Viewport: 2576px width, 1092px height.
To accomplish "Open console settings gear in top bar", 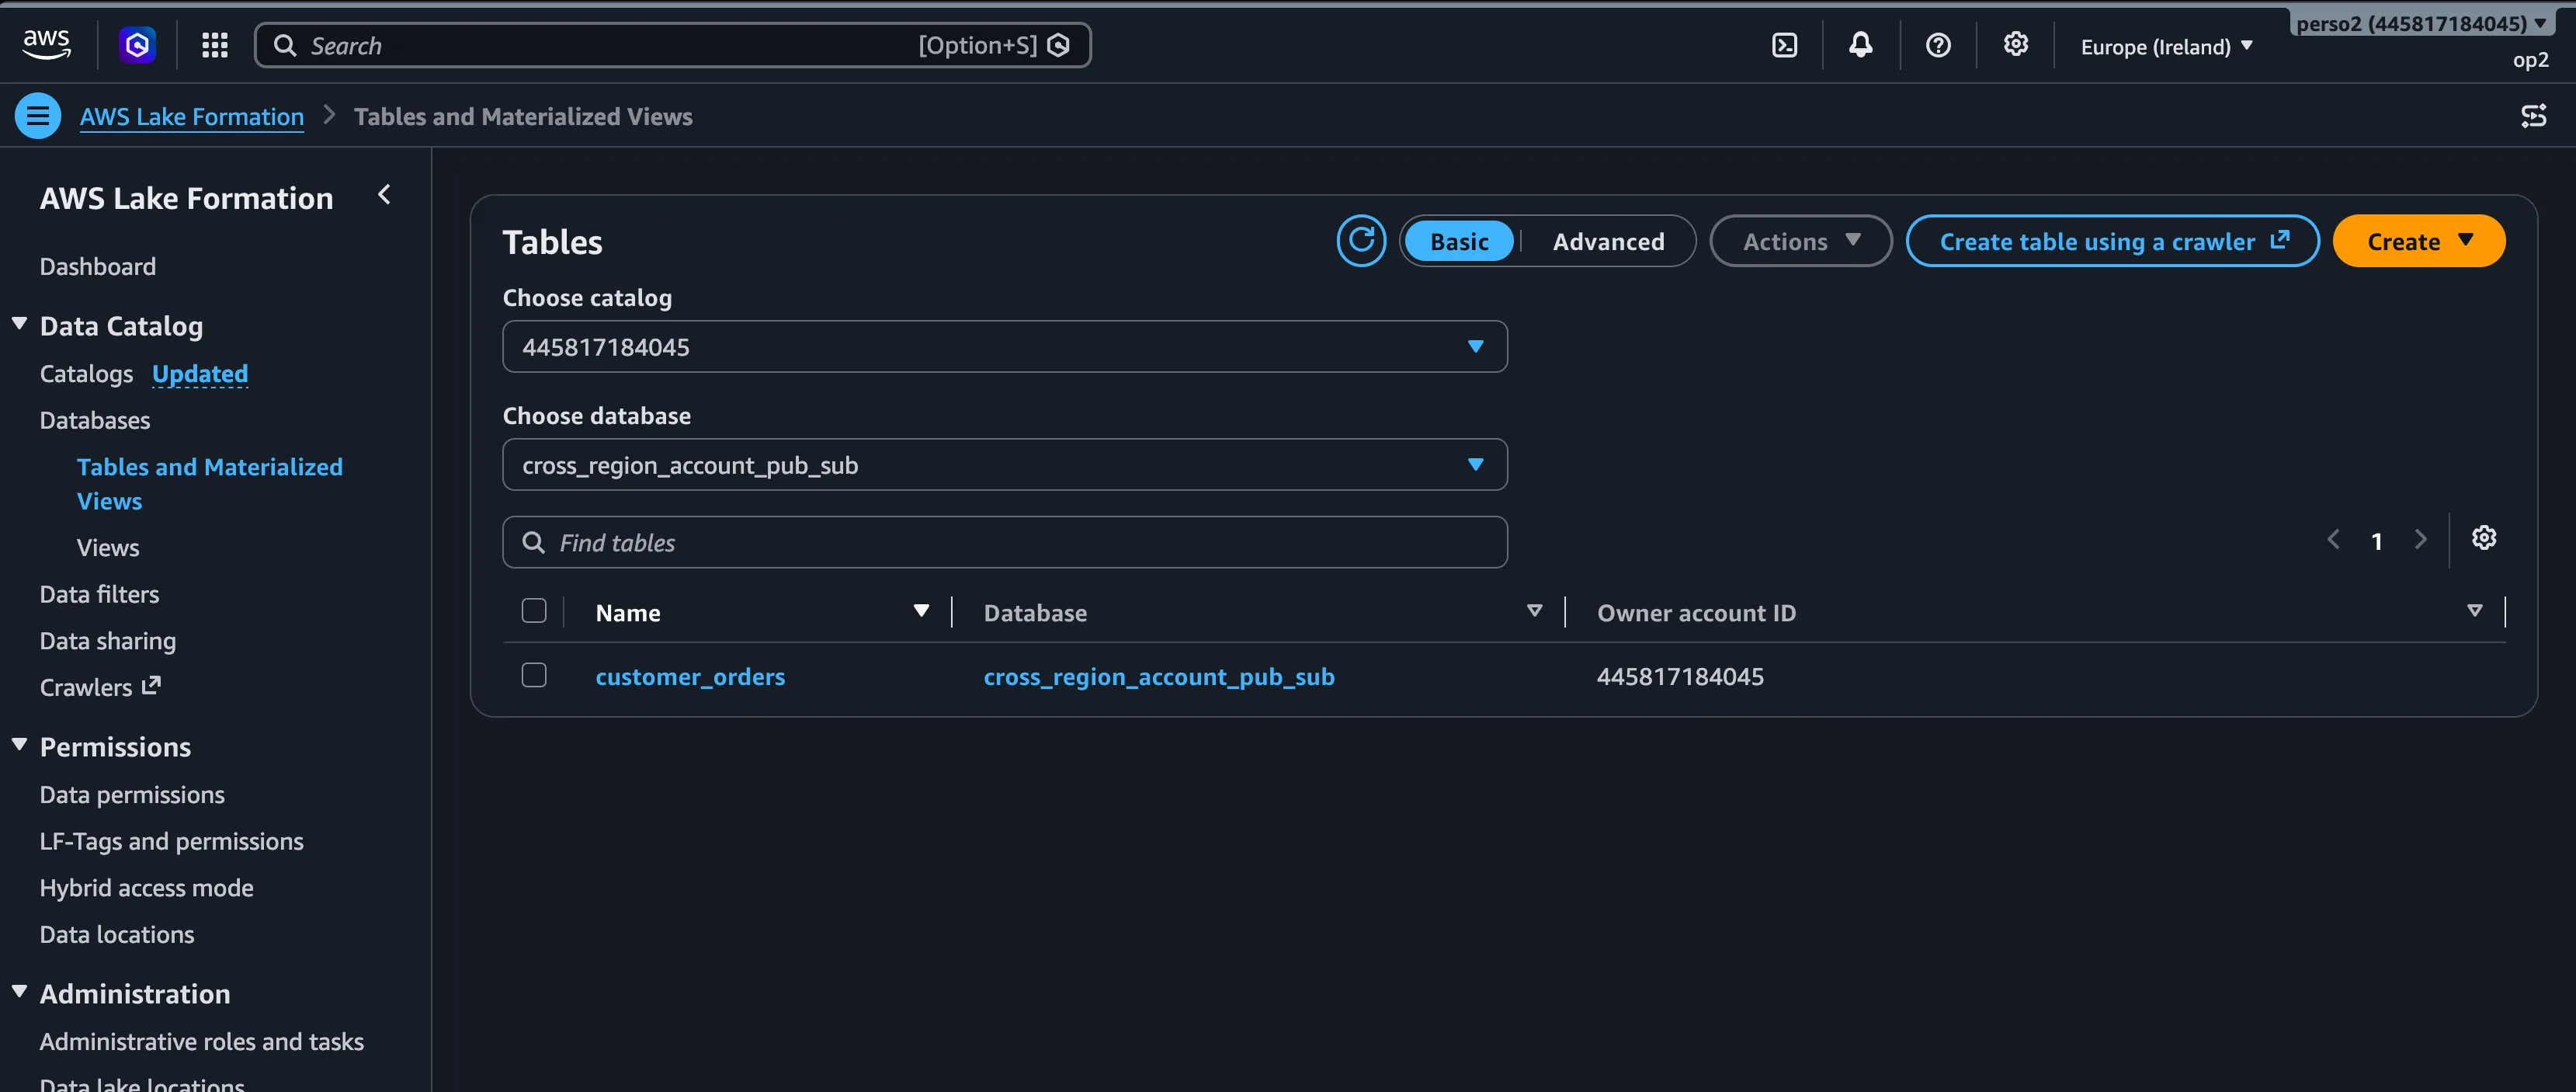I will (x=2015, y=45).
